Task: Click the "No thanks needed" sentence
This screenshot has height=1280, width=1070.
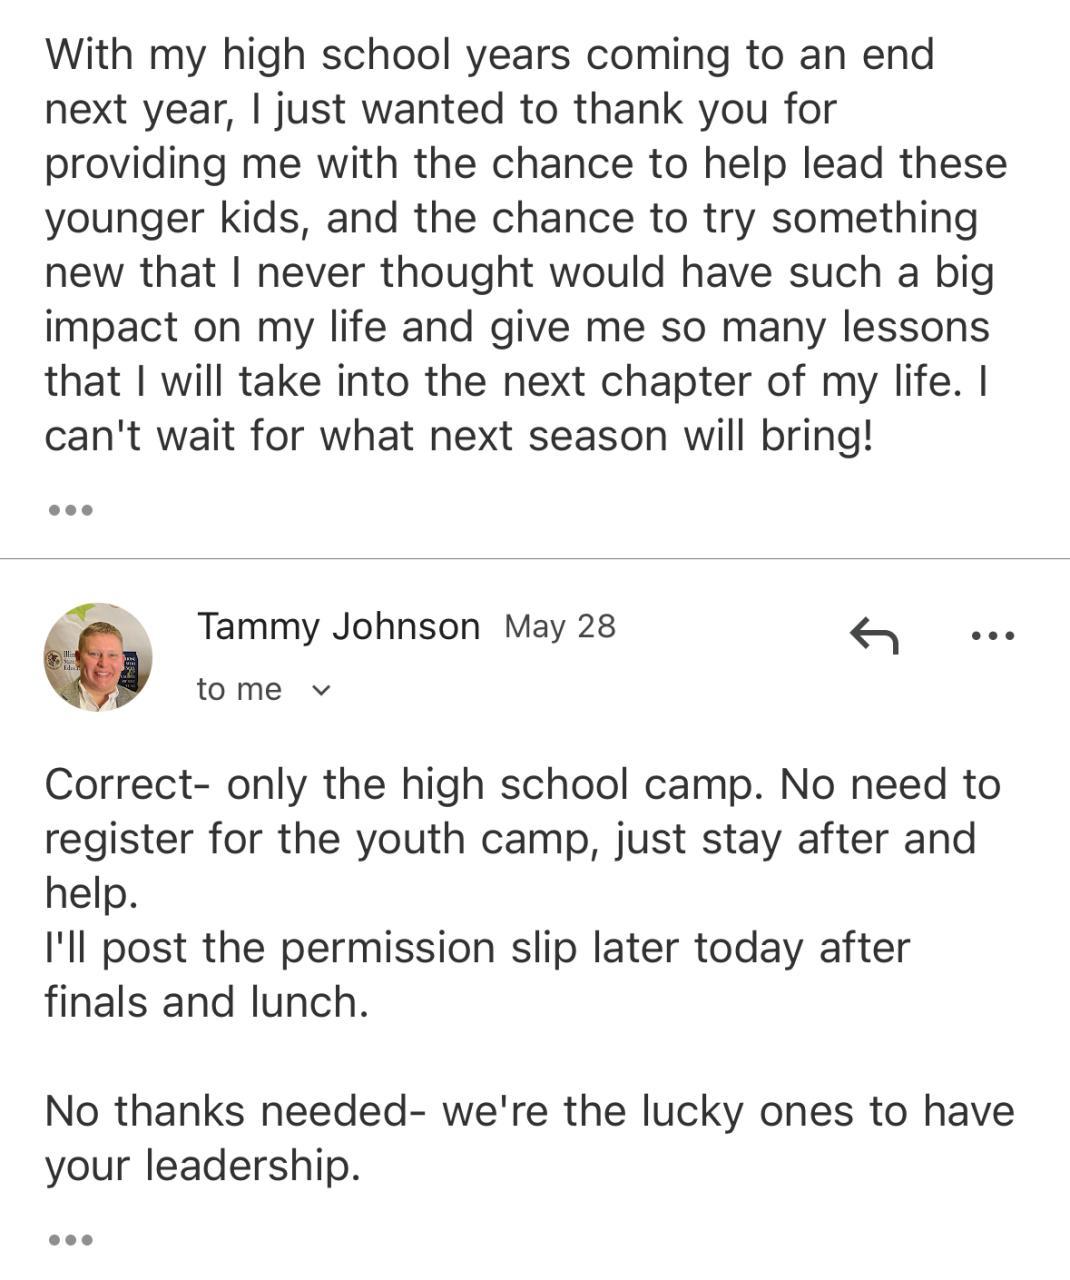Action: 529,1111
